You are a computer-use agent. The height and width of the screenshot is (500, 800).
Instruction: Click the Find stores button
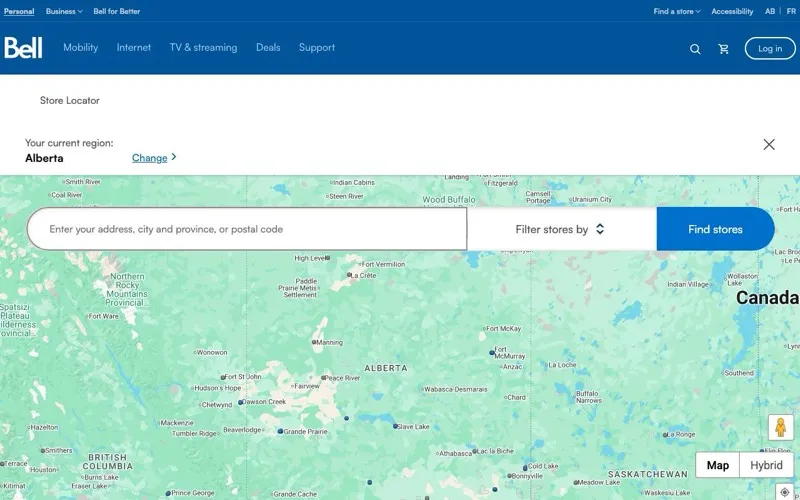[x=715, y=229]
